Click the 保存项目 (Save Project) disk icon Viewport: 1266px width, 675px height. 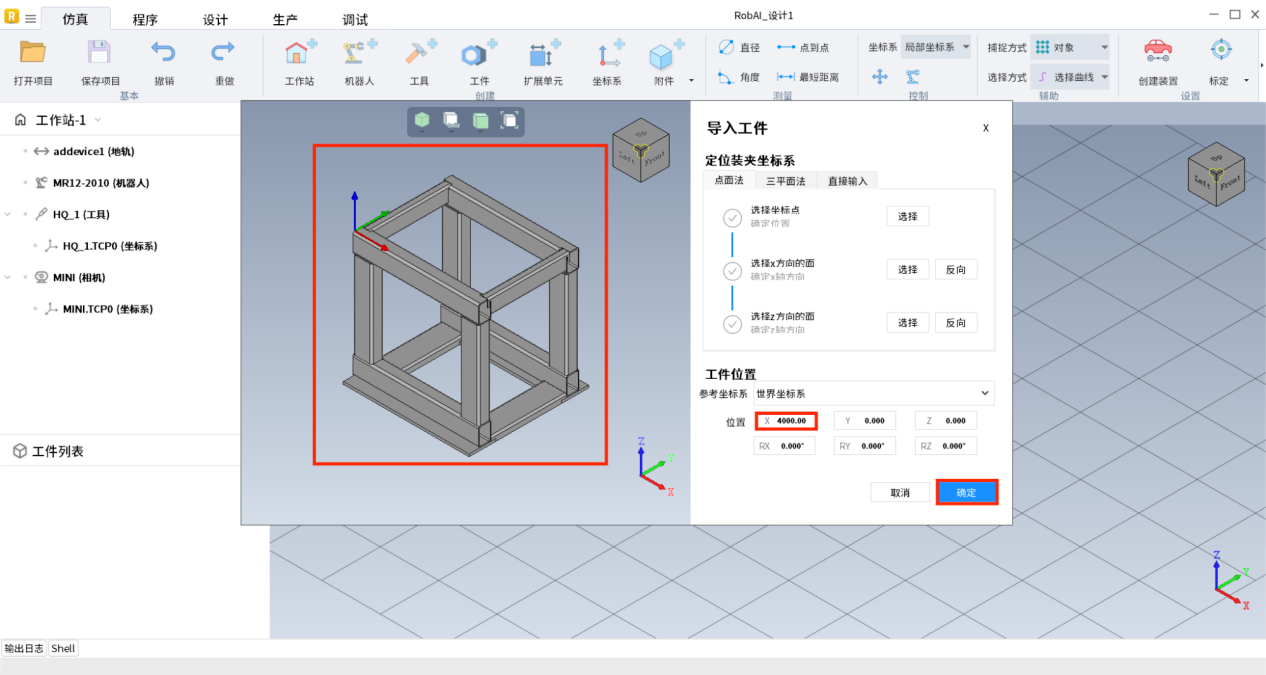pos(100,53)
